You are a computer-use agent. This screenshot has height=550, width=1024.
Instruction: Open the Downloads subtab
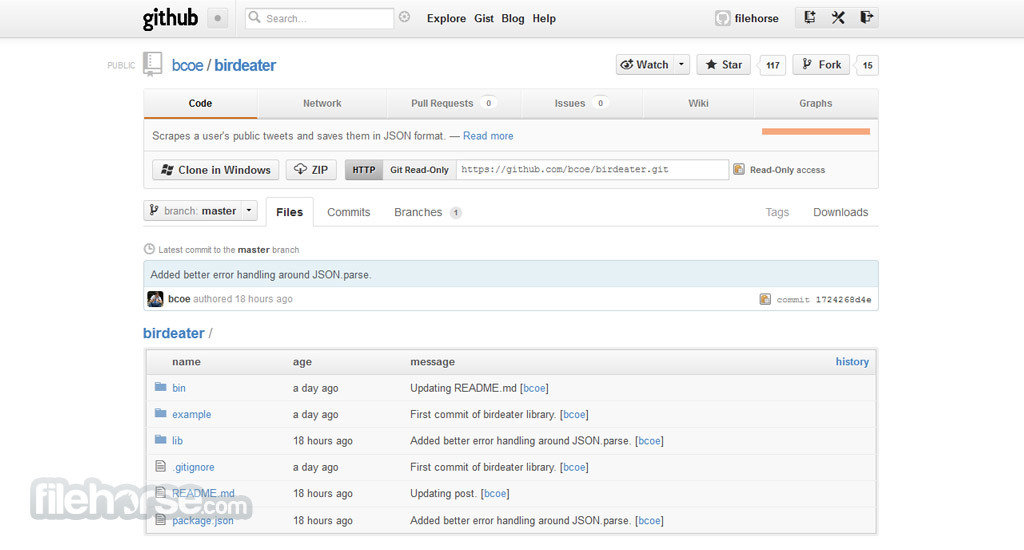tap(840, 212)
